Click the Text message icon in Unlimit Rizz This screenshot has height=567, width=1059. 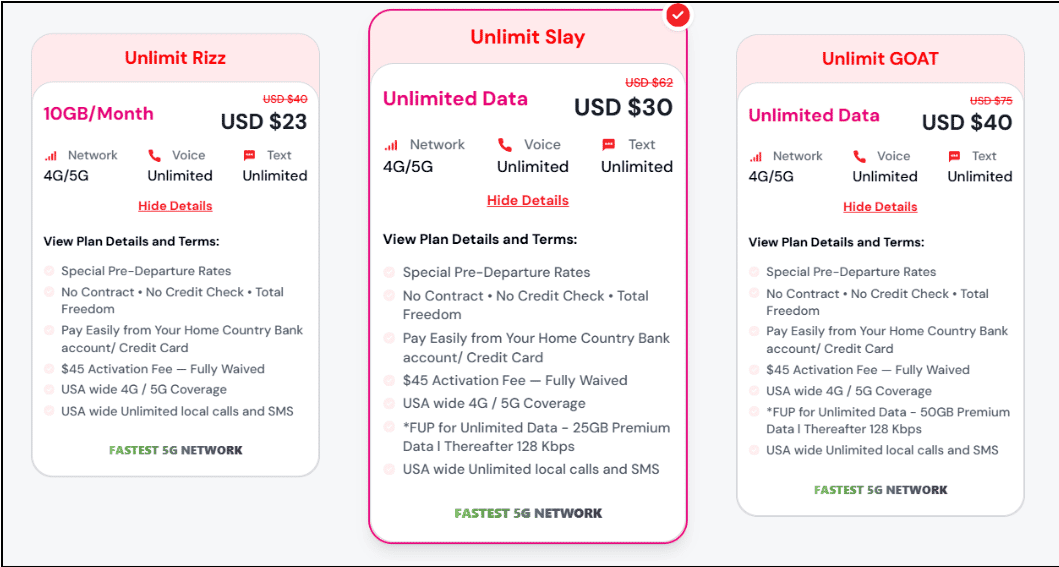coord(249,156)
